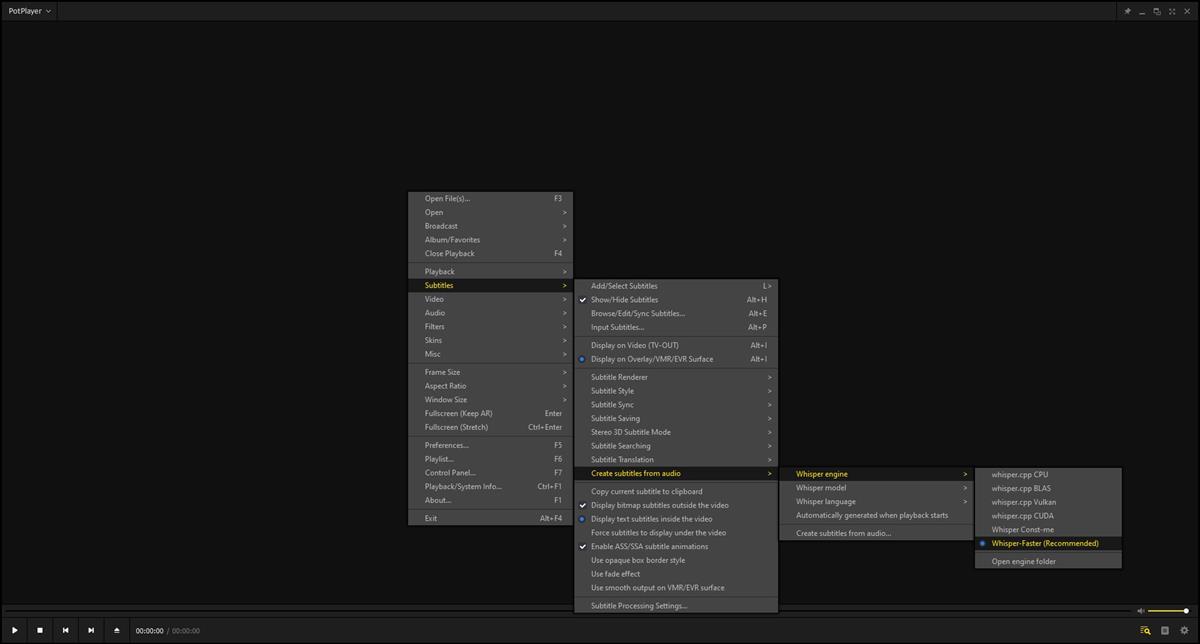Screen dimensions: 1200x644
Task: Select the whisper.cpp CUDA engine option
Action: pos(1022,516)
